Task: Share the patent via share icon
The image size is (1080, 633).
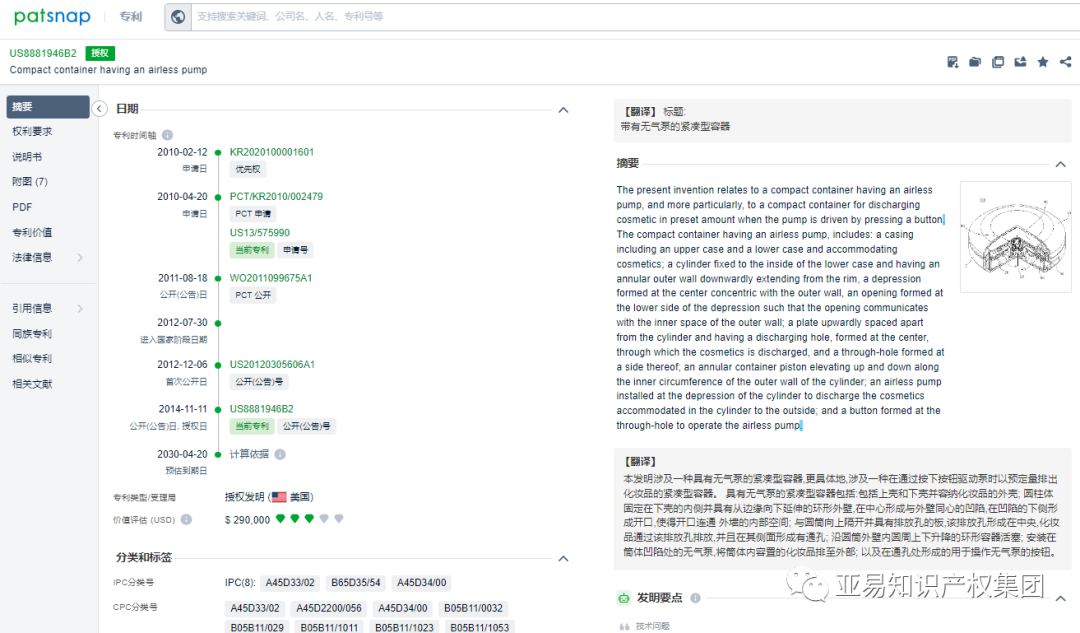Action: (1065, 61)
